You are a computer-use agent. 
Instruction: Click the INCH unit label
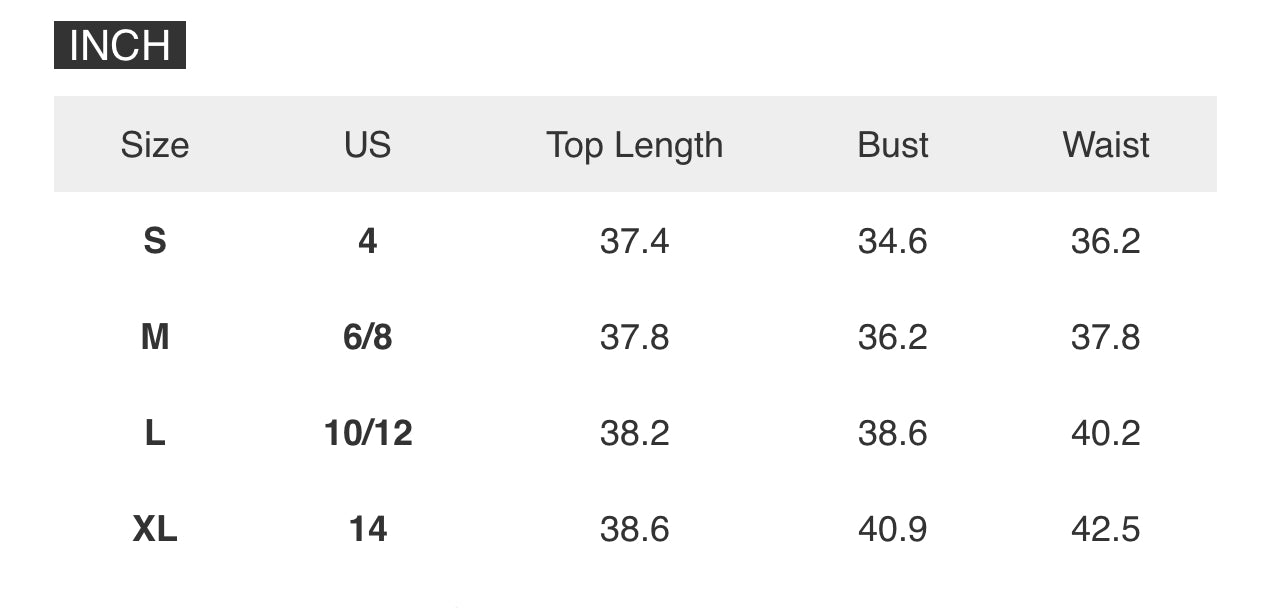tap(120, 46)
